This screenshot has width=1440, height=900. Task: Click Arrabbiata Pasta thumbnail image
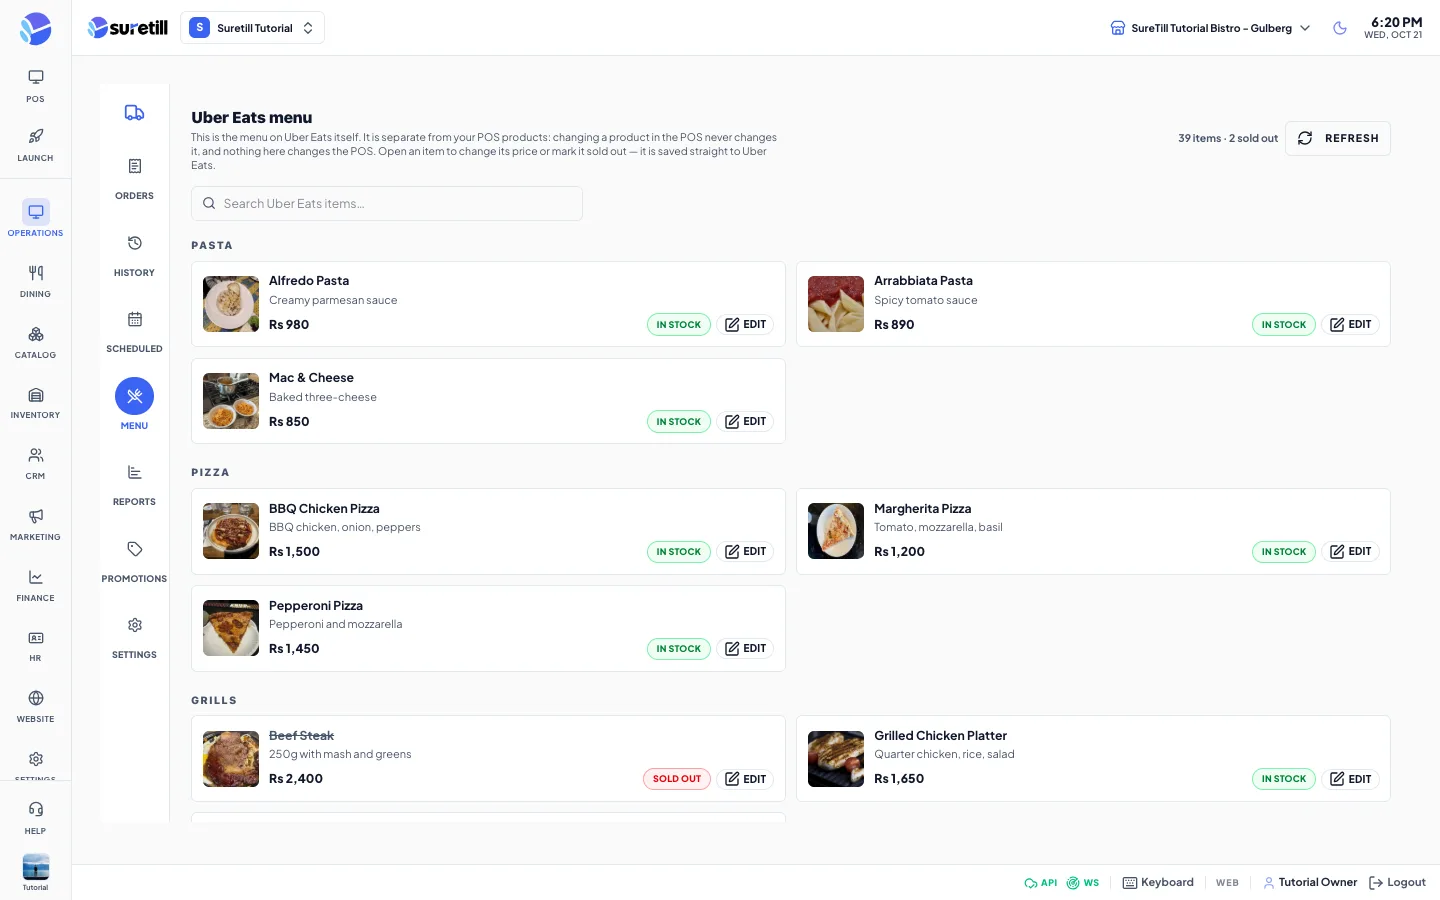[x=836, y=304]
